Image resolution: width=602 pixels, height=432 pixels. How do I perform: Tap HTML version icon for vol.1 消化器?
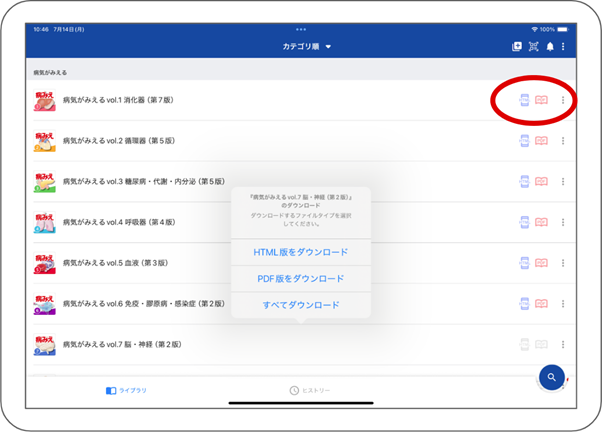click(524, 100)
